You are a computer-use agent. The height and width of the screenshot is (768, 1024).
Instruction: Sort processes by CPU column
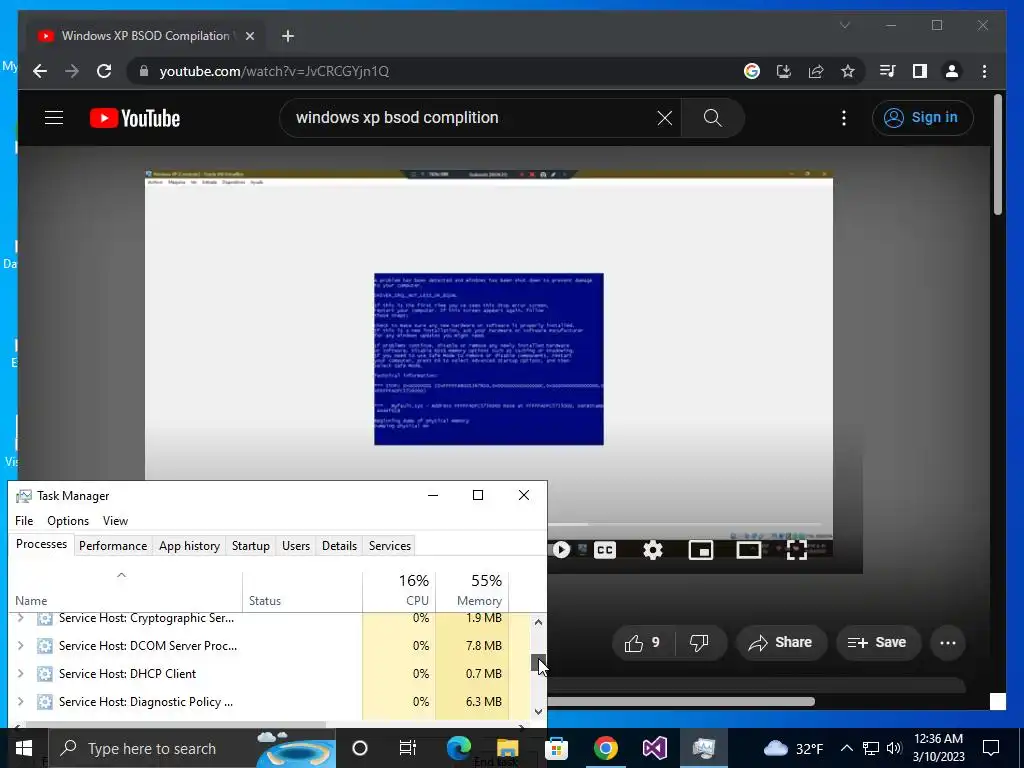399,591
